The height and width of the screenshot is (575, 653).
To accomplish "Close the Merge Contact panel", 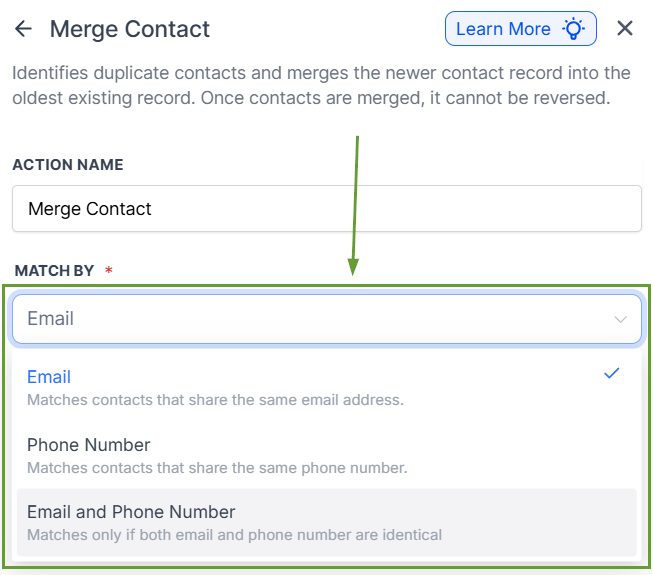I will pos(625,29).
